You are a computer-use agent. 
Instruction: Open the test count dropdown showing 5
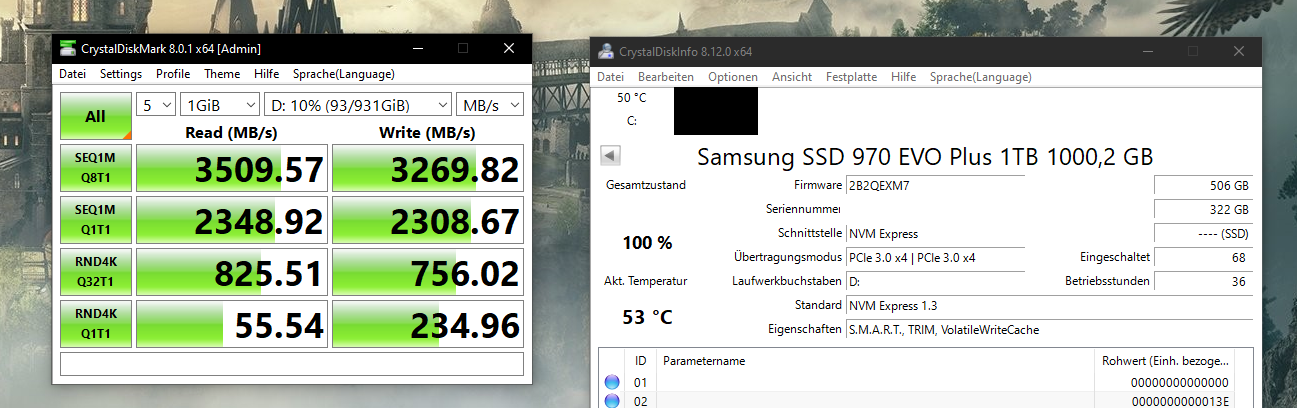155,105
